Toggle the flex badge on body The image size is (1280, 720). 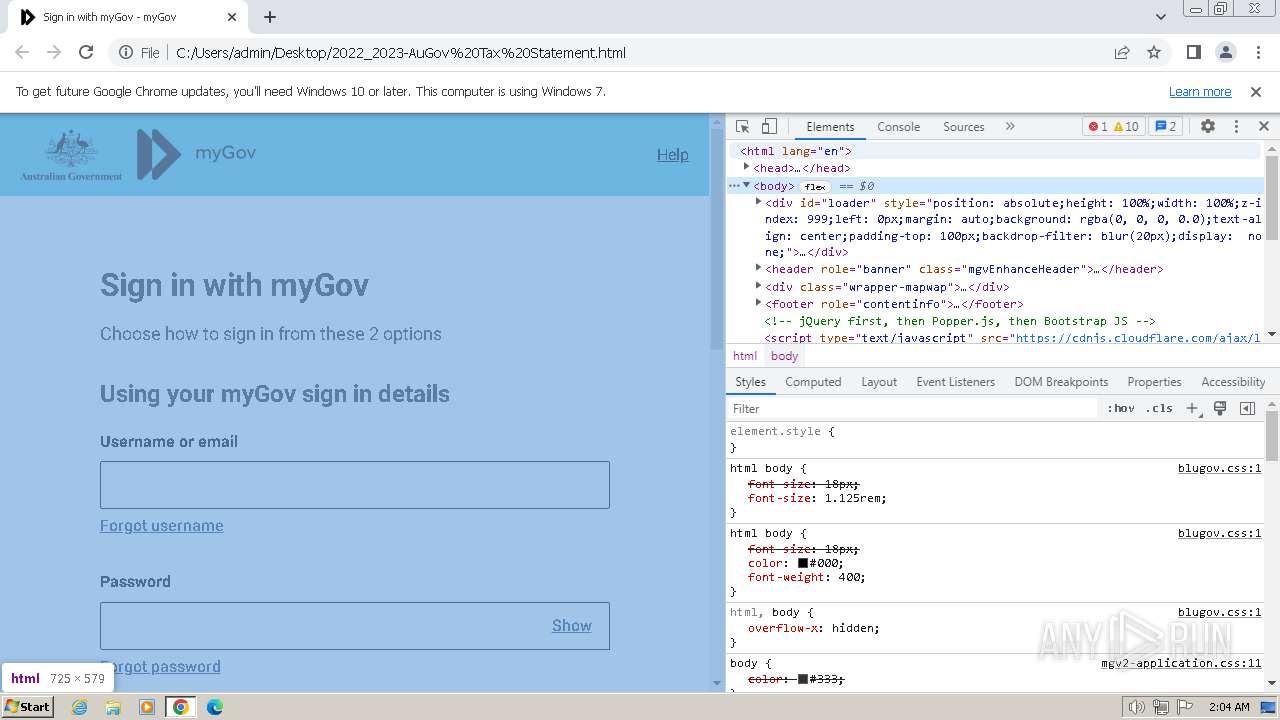(x=815, y=186)
